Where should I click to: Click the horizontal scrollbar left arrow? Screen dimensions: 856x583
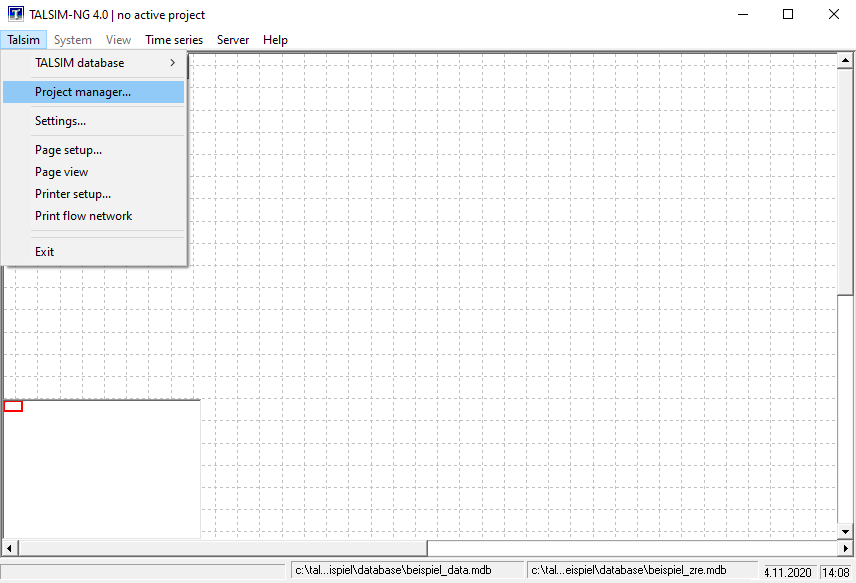[x=9, y=548]
